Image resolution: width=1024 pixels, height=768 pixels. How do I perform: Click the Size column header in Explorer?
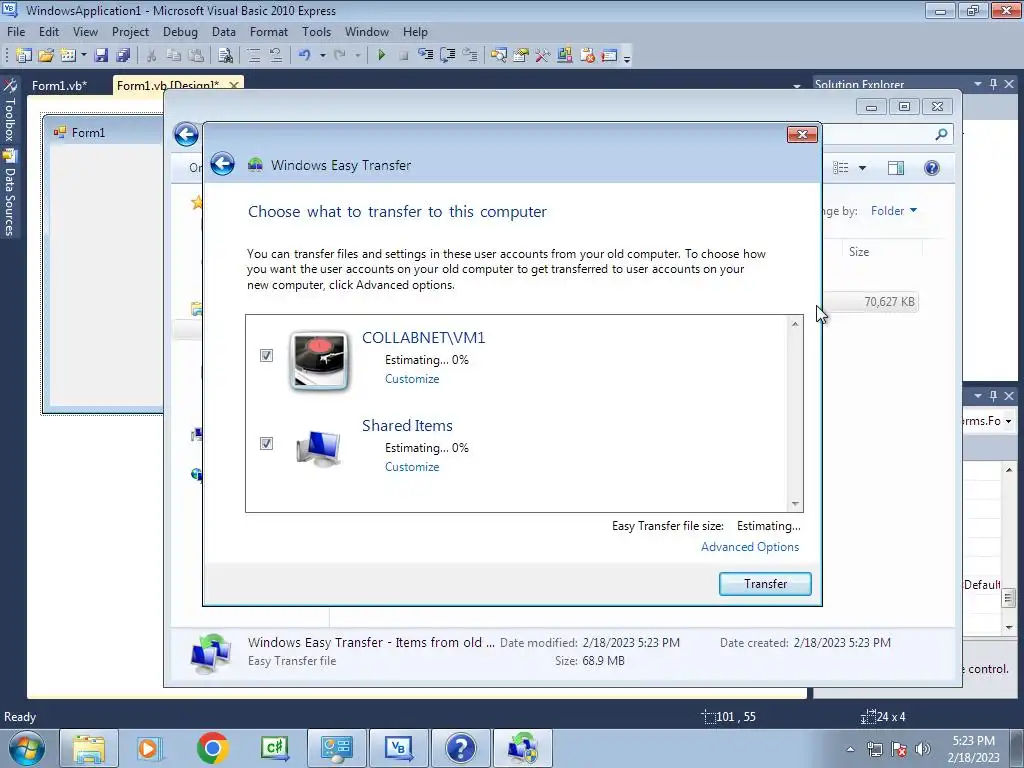click(859, 252)
